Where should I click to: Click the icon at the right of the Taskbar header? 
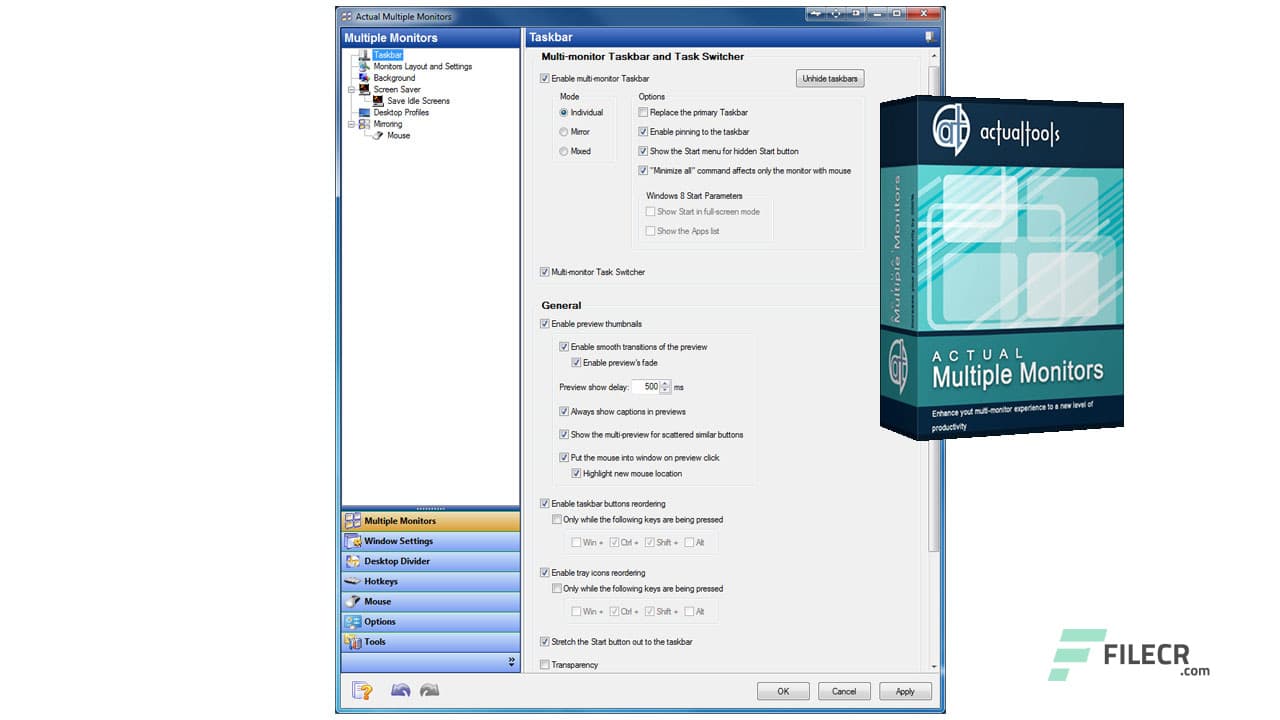tap(929, 37)
